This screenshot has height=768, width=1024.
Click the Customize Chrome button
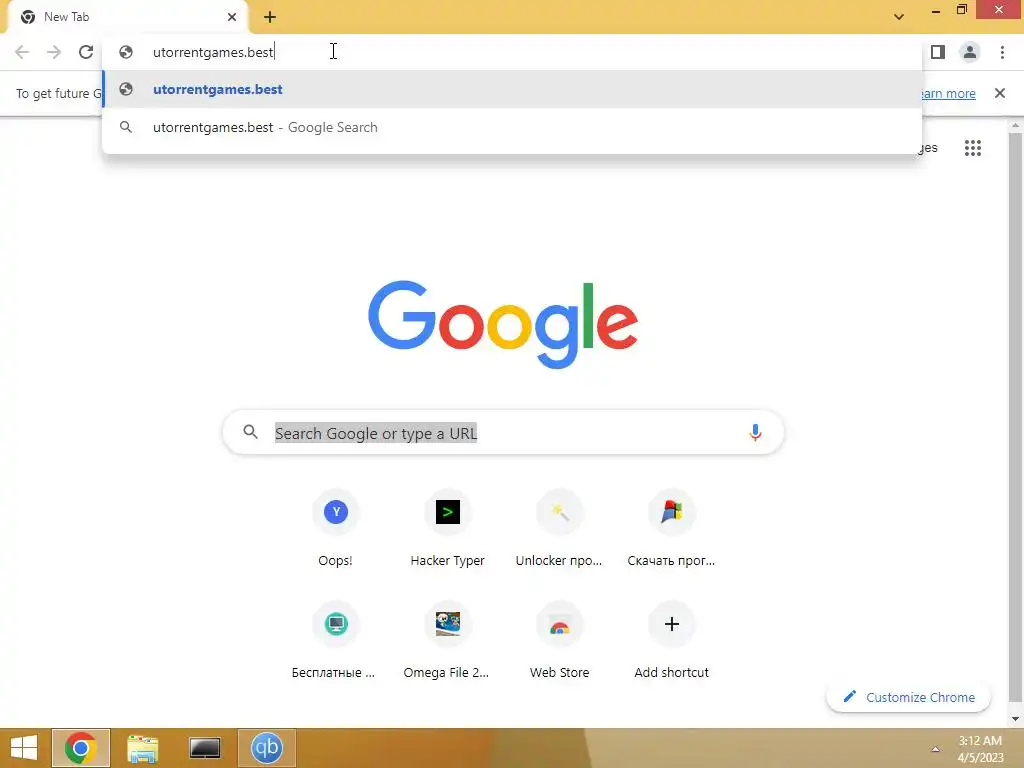coord(908,697)
